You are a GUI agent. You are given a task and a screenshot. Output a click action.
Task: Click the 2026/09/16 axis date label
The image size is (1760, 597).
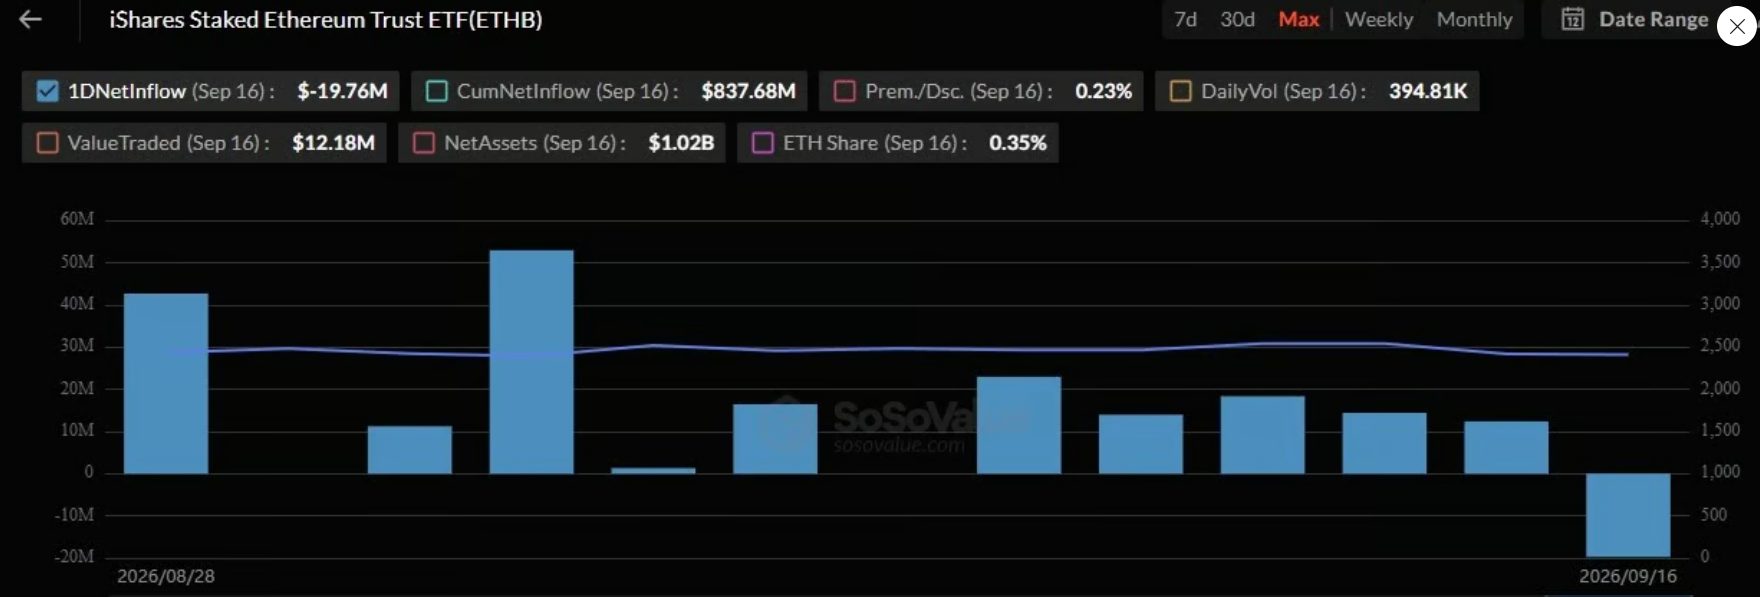coord(1628,576)
